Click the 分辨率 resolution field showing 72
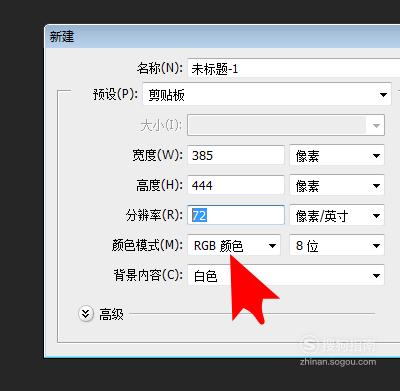Screen dimensions: 400x391 click(x=236, y=215)
